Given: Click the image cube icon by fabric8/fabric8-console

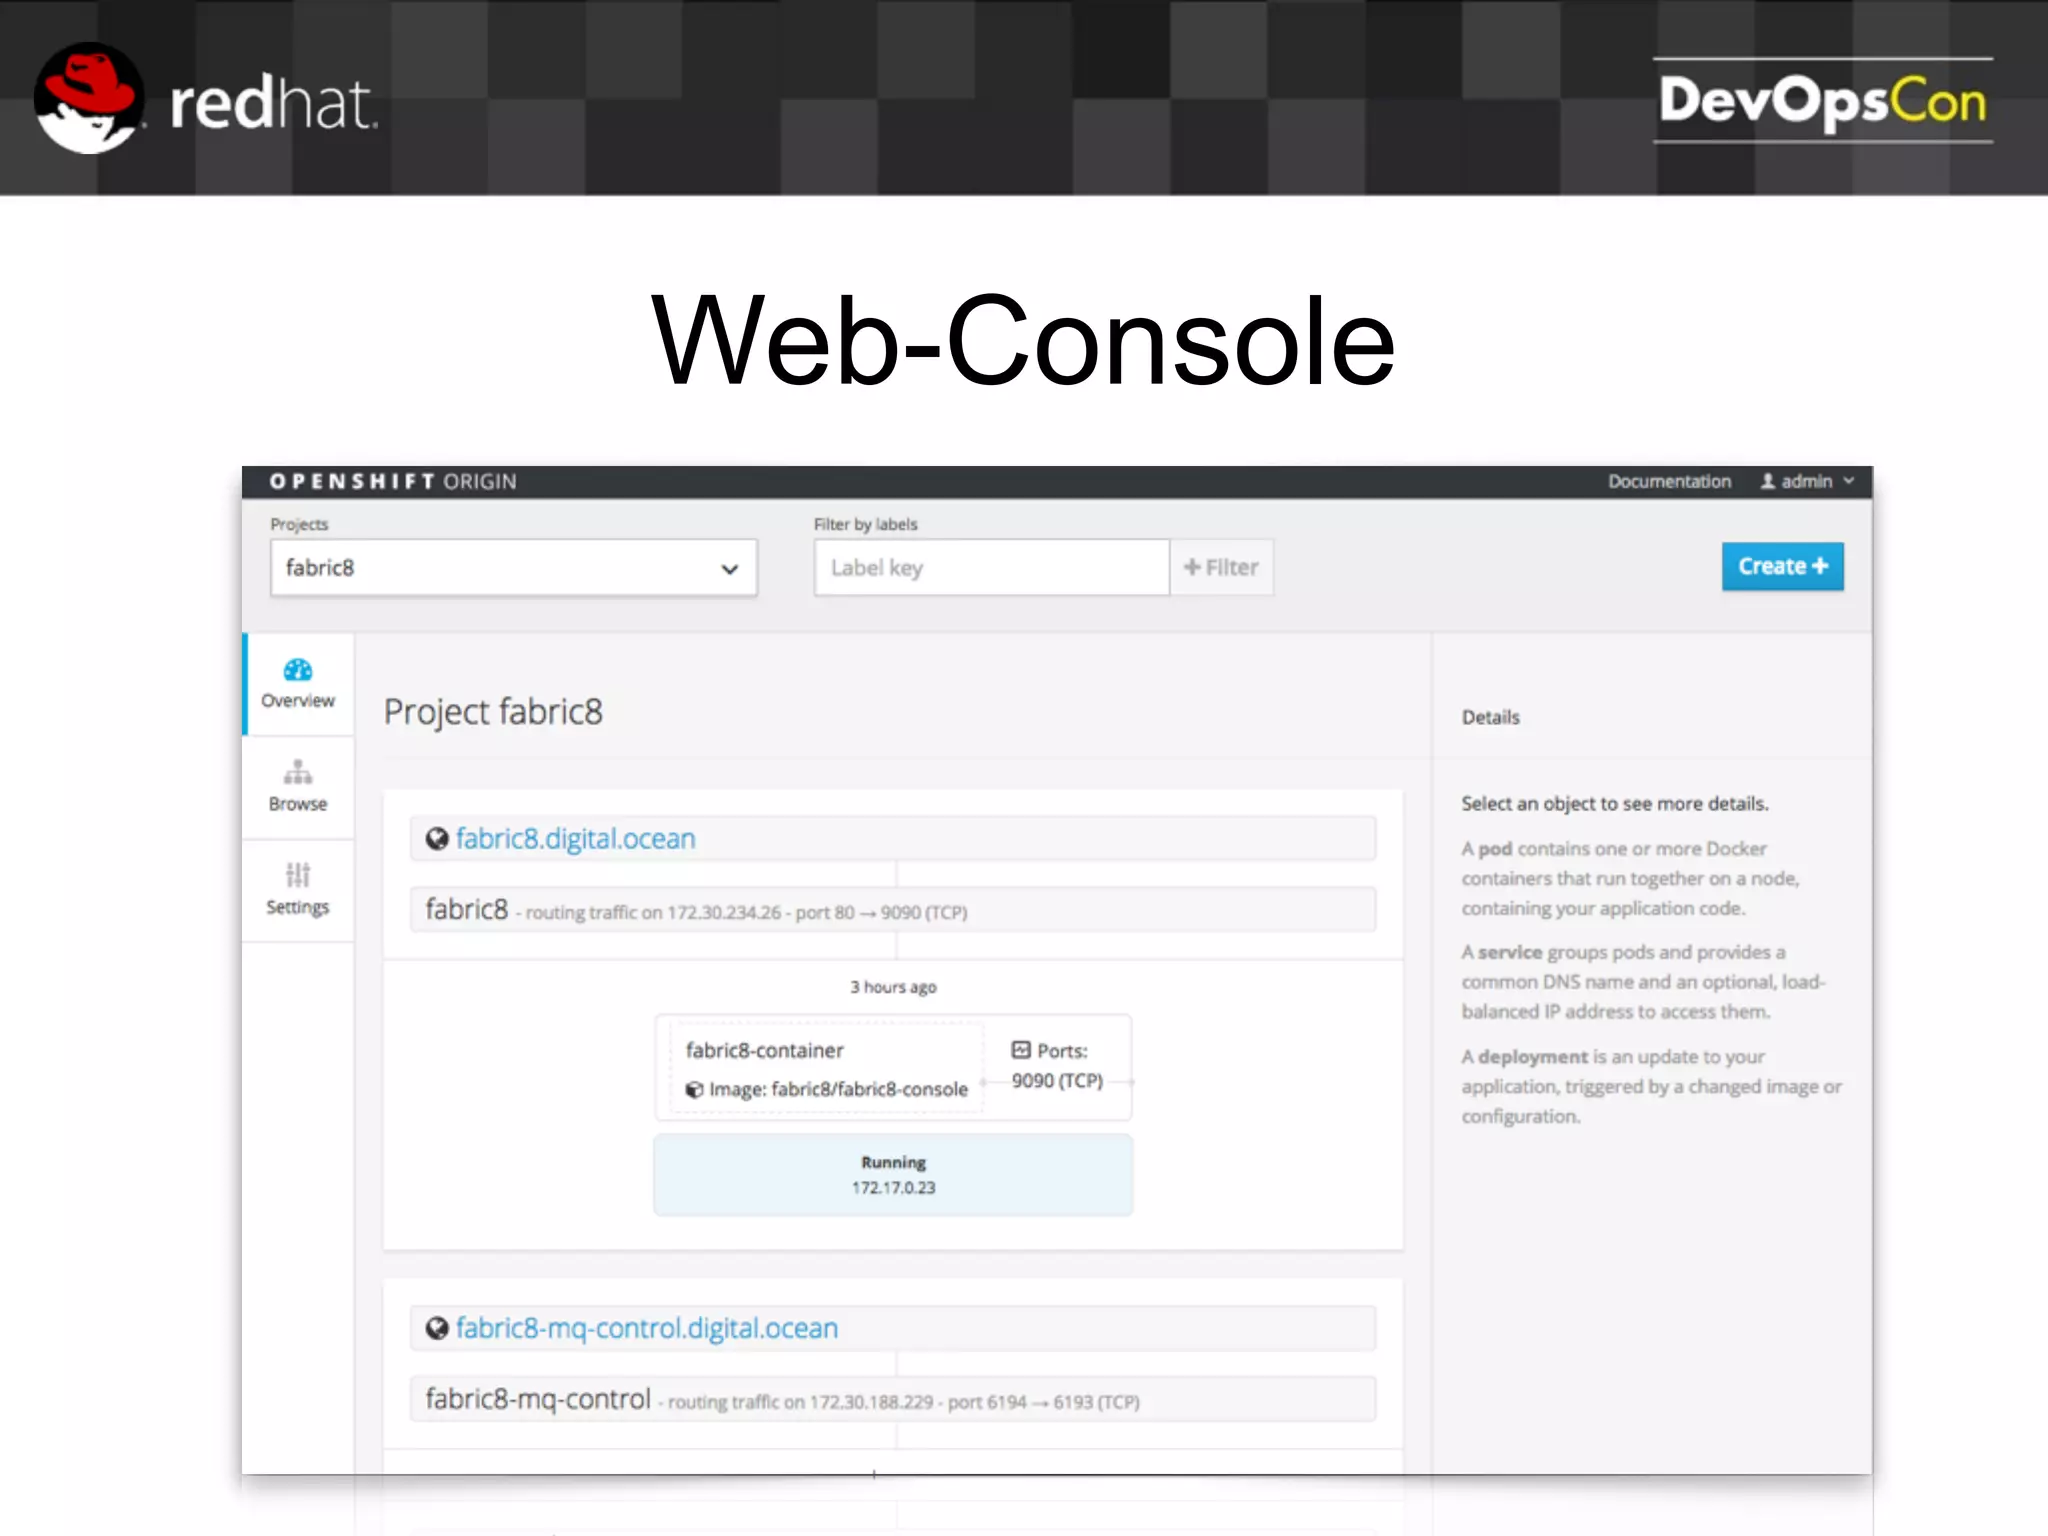Looking at the screenshot, I should (694, 1089).
